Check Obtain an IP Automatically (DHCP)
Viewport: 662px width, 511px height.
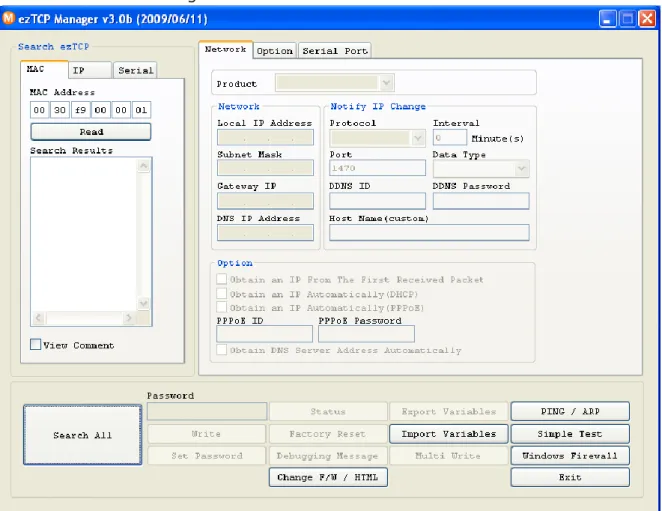[221, 294]
